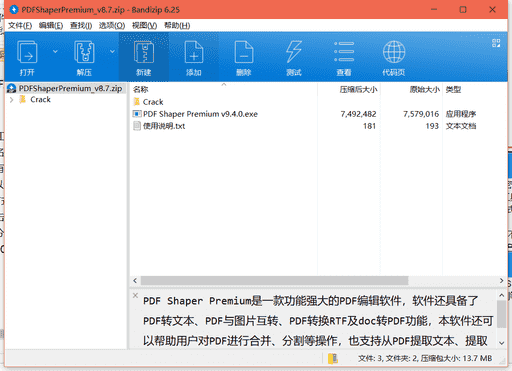
Task: Click the Bandizip icon in the title bar
Action: tap(14, 10)
